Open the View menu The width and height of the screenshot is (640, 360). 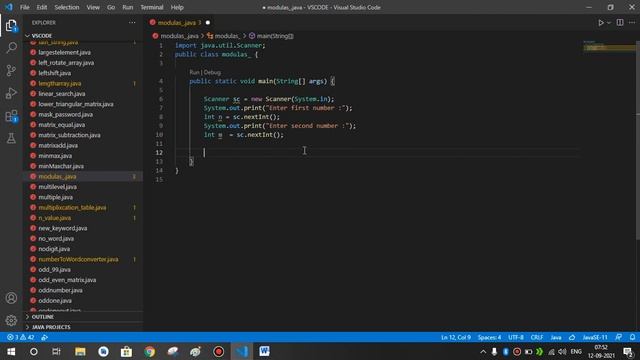click(93, 7)
